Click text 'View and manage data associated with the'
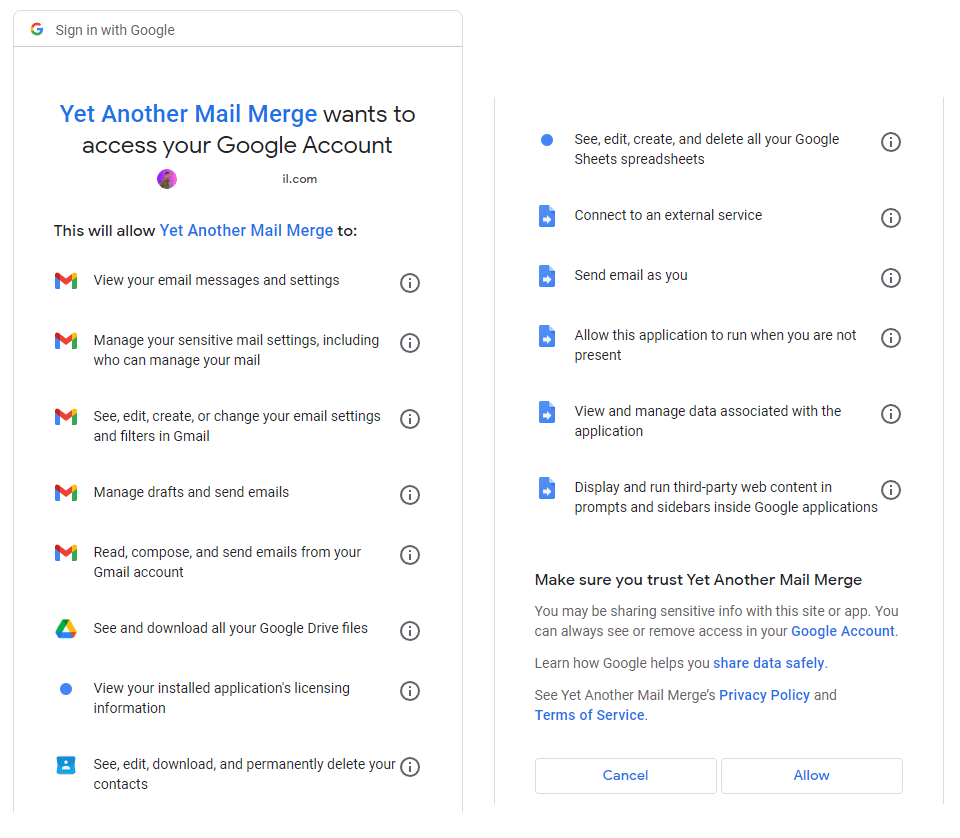 [708, 411]
